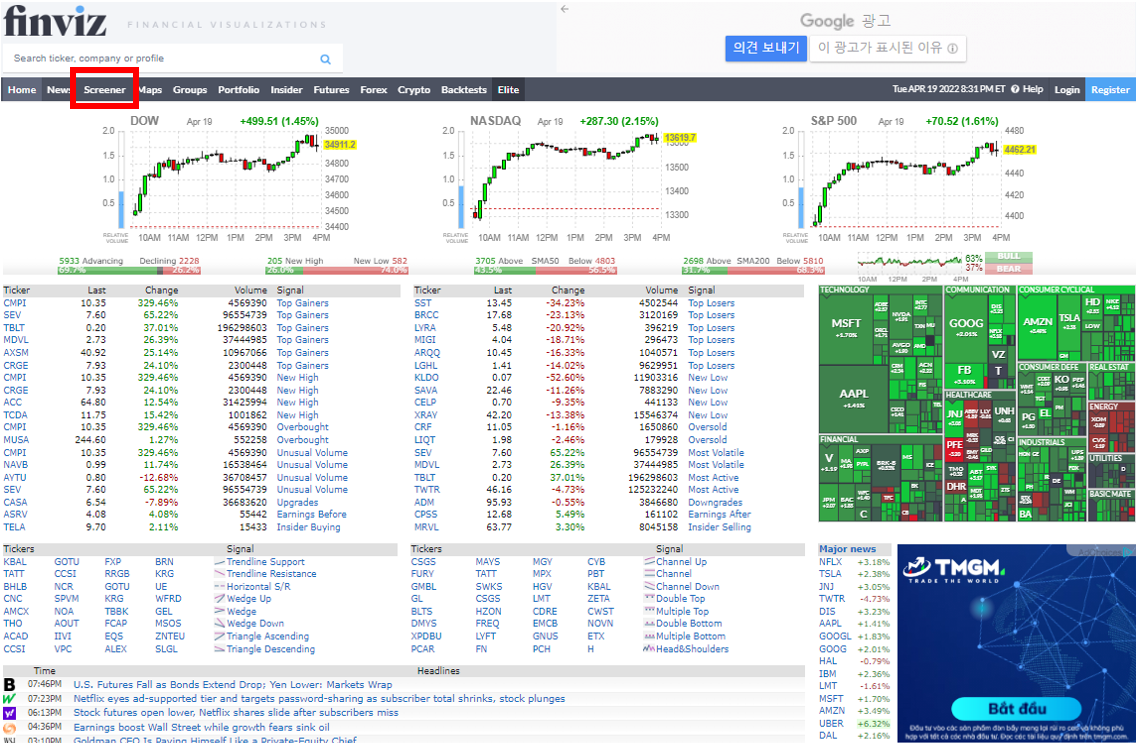The image size is (1138, 743).
Task: Click the BULL/BEAR sentiment indicator
Action: click(1008, 263)
